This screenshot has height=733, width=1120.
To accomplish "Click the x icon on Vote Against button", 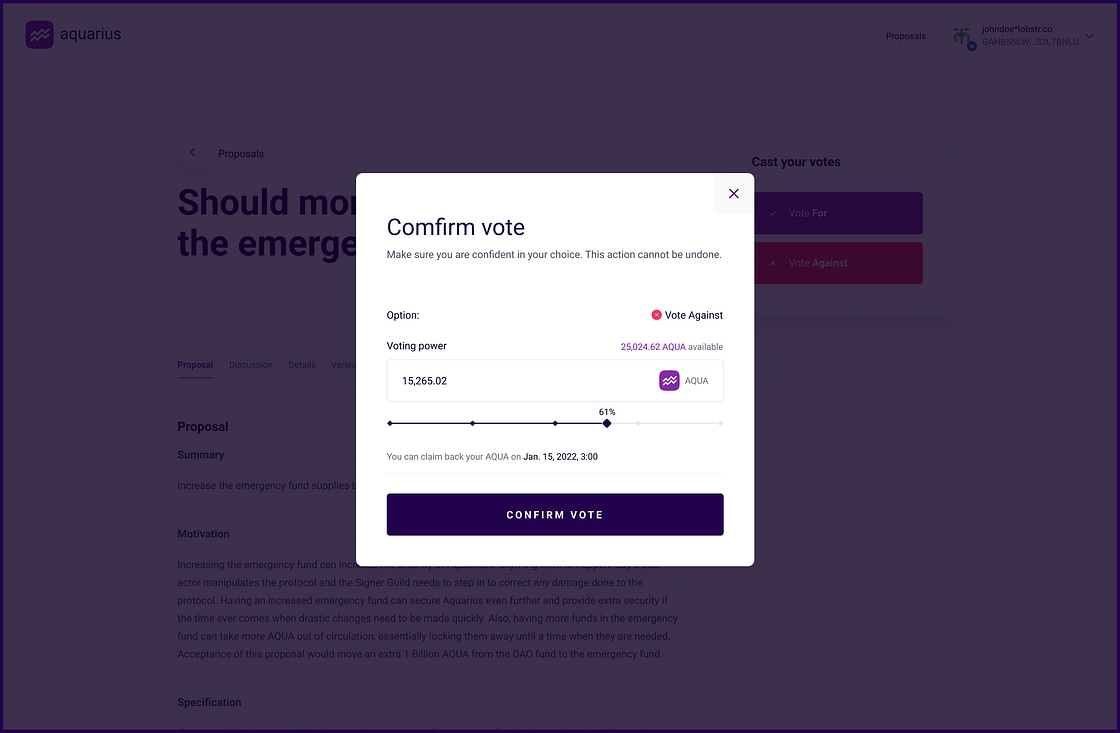I will pyautogui.click(x=772, y=263).
